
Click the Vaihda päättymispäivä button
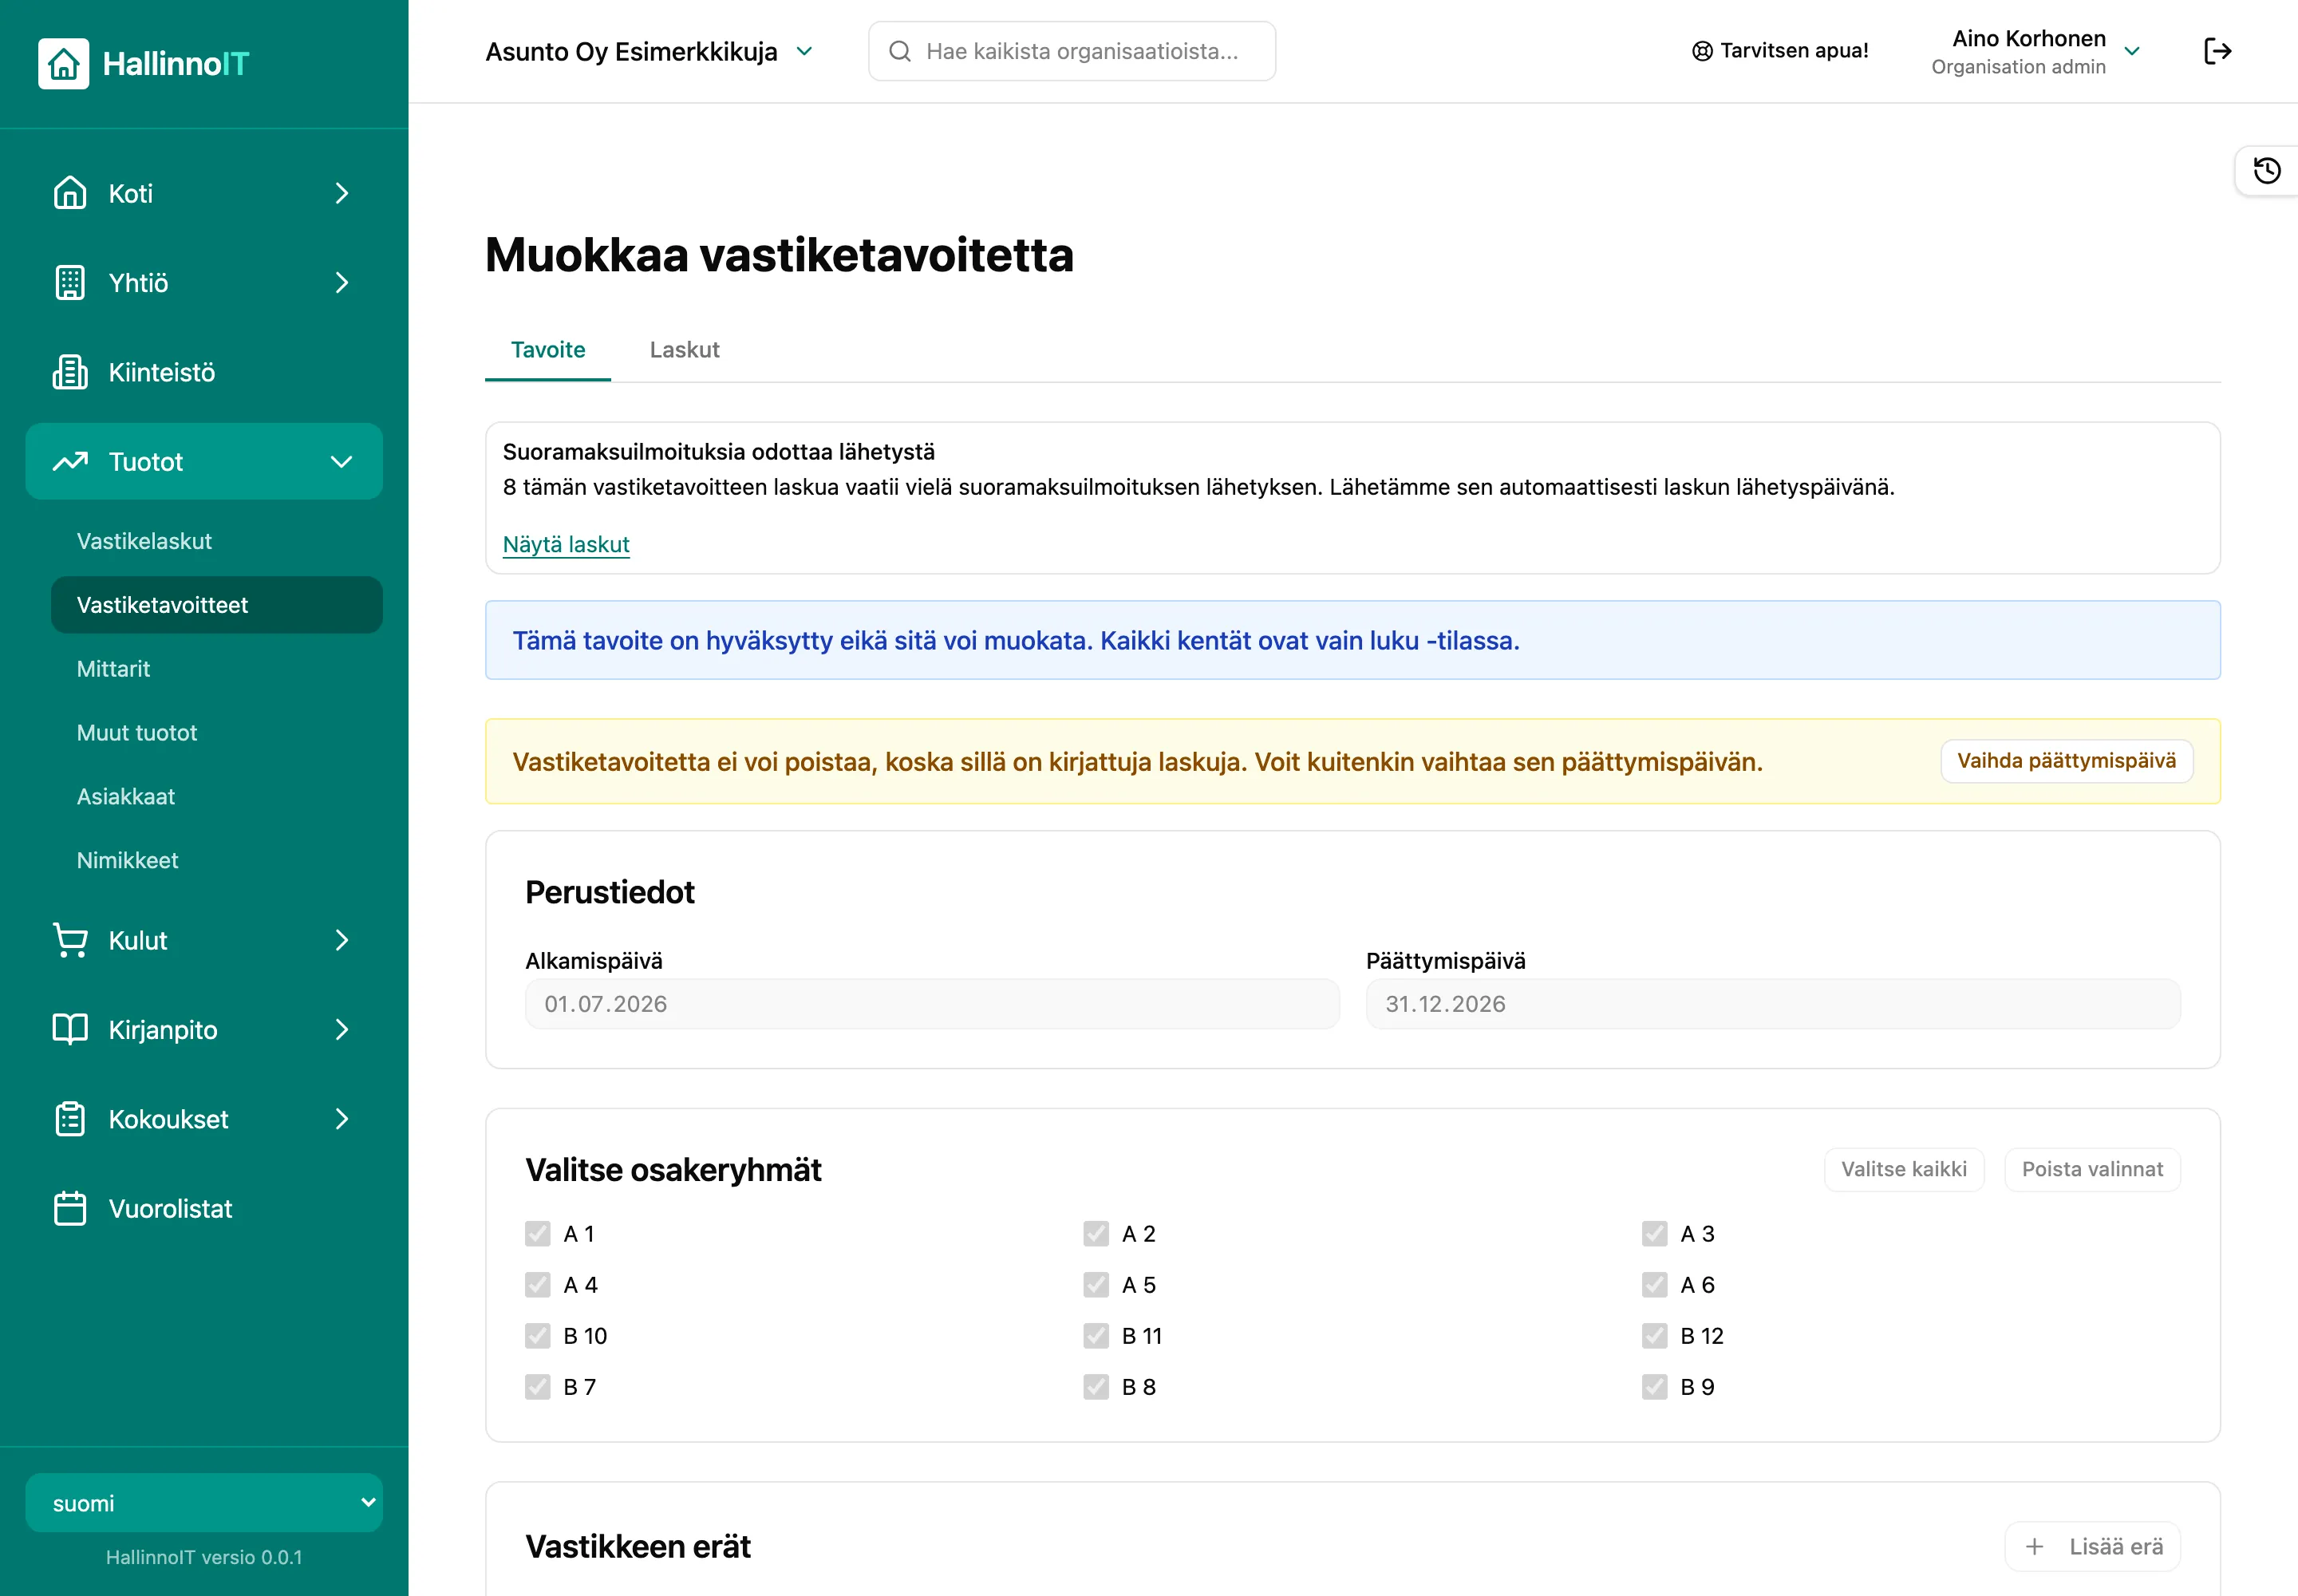pos(2066,761)
